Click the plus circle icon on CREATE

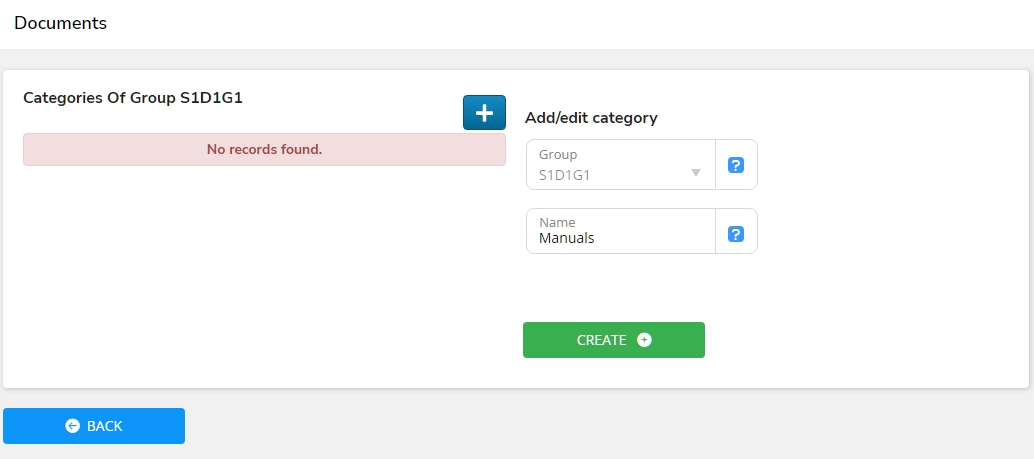click(x=644, y=340)
